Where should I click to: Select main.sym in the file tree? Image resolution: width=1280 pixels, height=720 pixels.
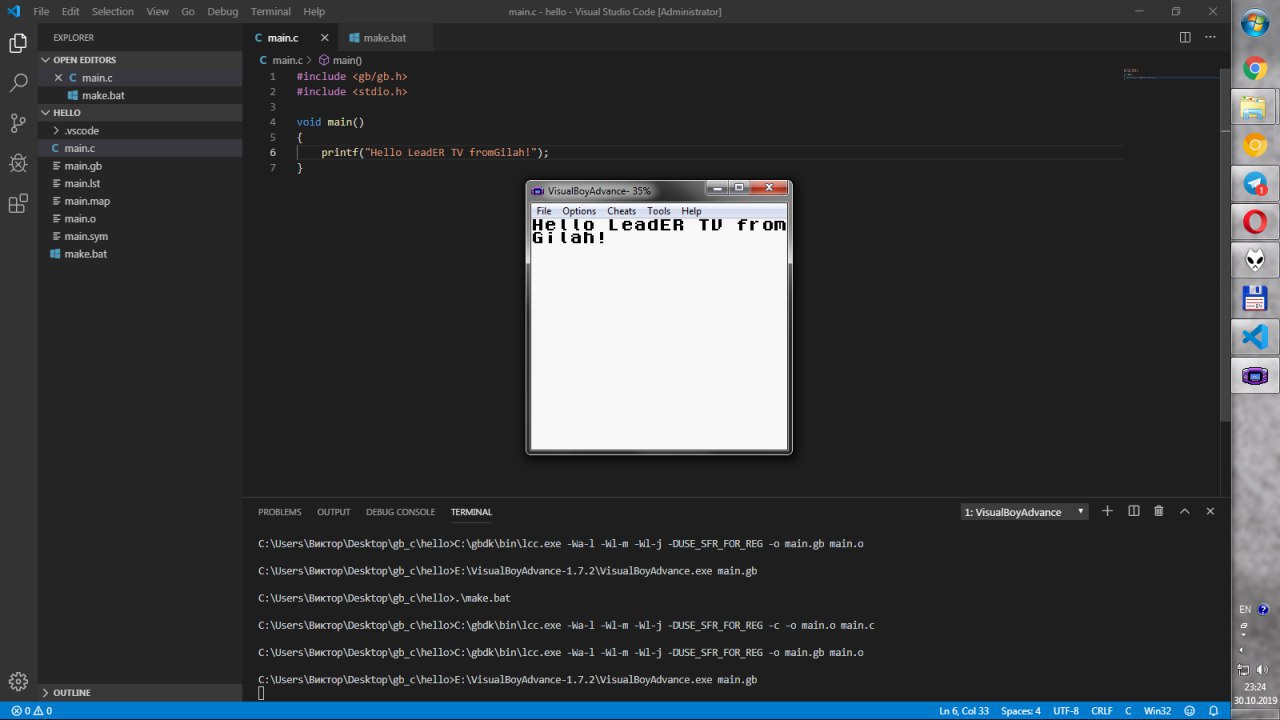pos(140,237)
